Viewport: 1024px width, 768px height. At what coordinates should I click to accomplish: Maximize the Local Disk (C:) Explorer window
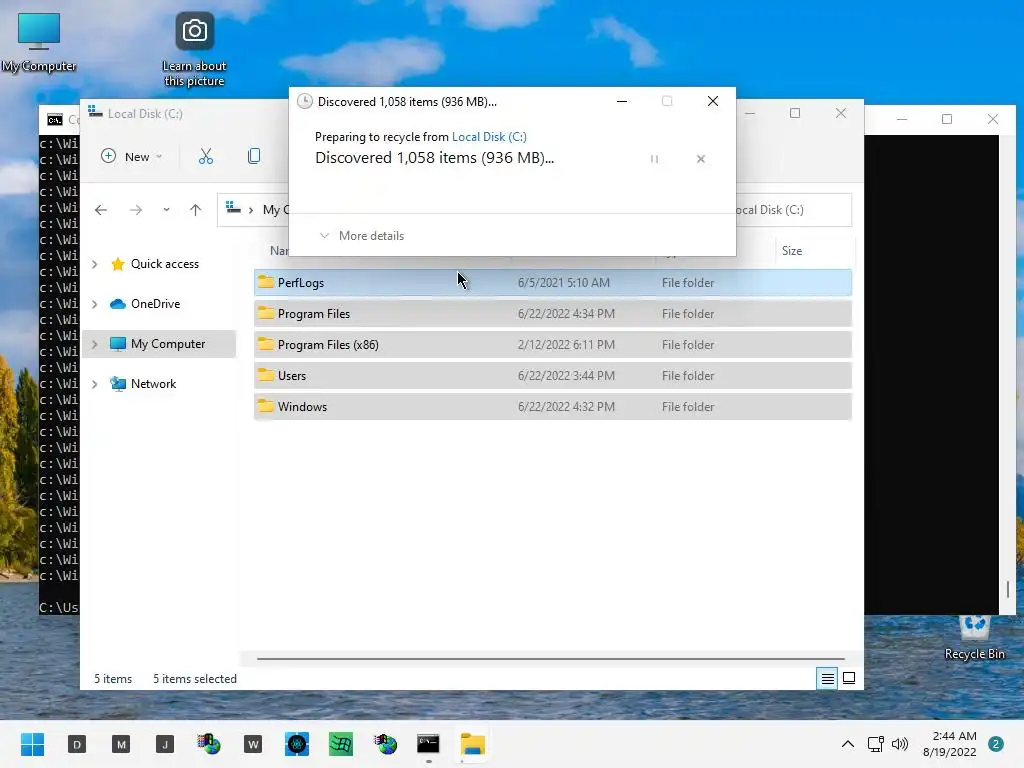(795, 113)
